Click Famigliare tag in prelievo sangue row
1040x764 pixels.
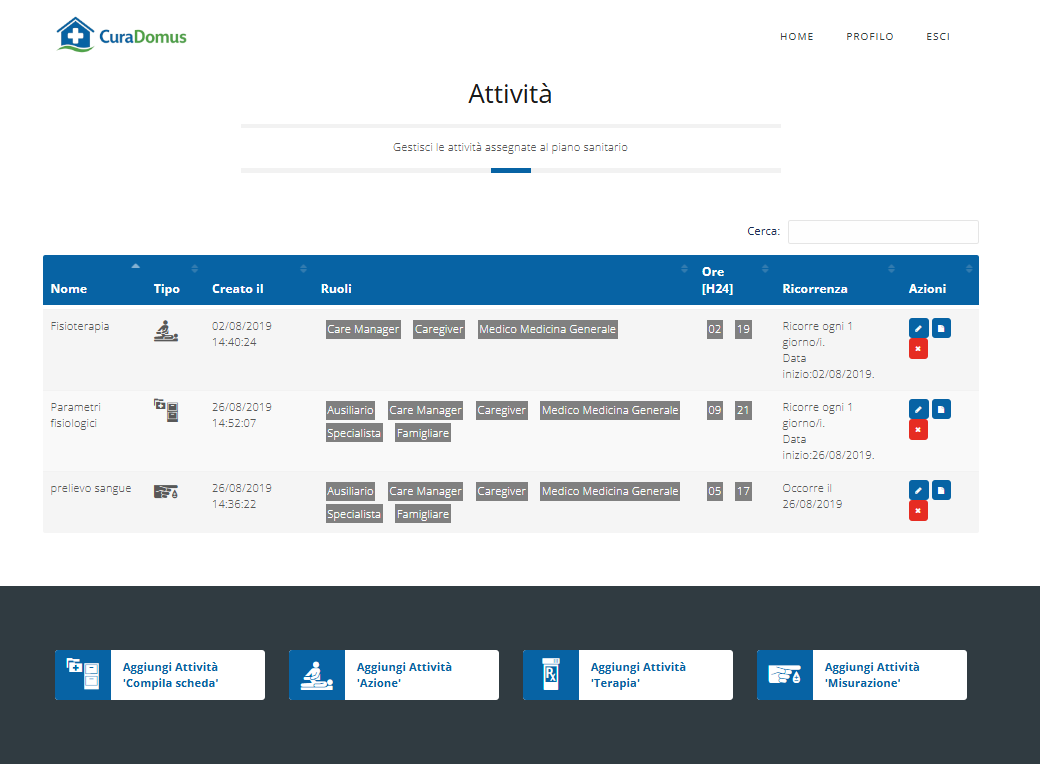pos(422,514)
